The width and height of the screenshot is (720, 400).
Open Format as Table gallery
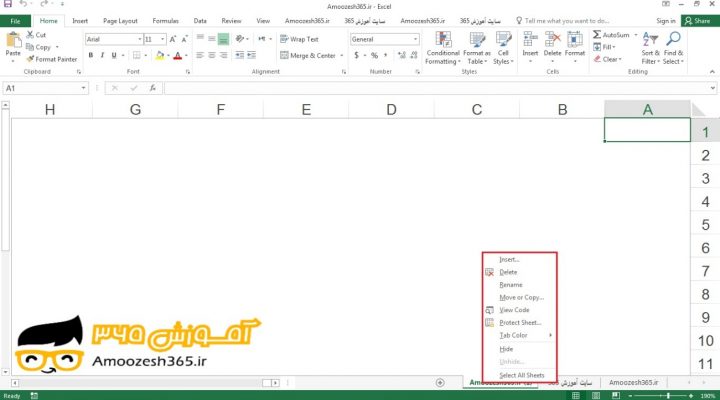tap(477, 48)
